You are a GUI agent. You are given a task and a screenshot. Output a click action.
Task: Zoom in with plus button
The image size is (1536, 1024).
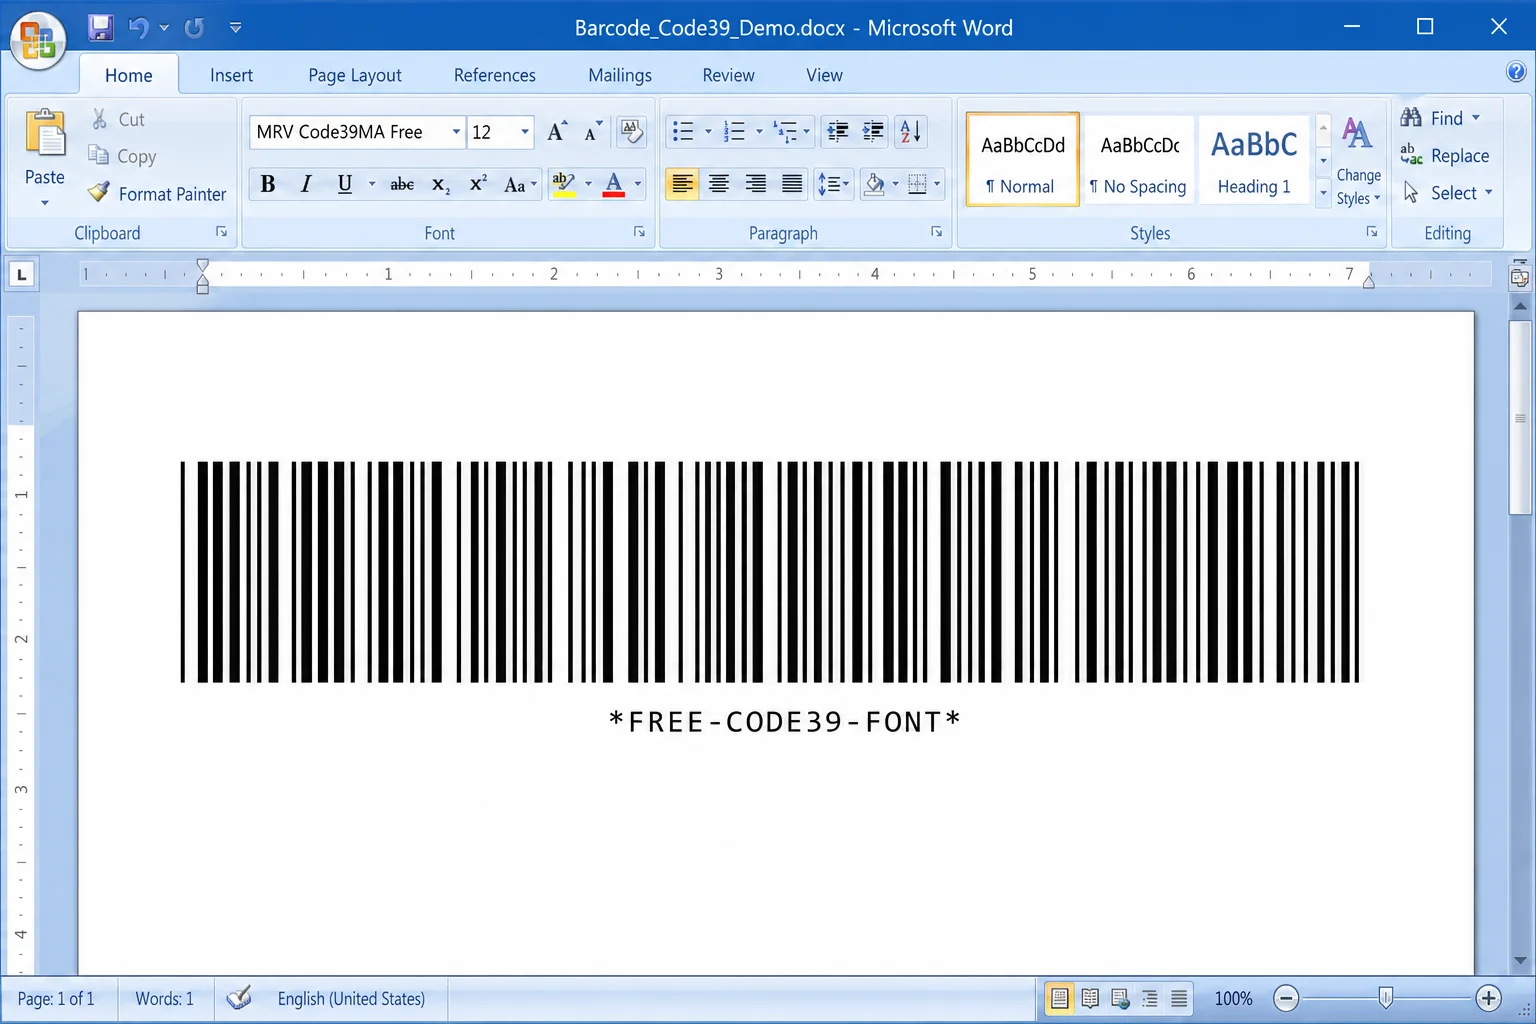(x=1488, y=998)
